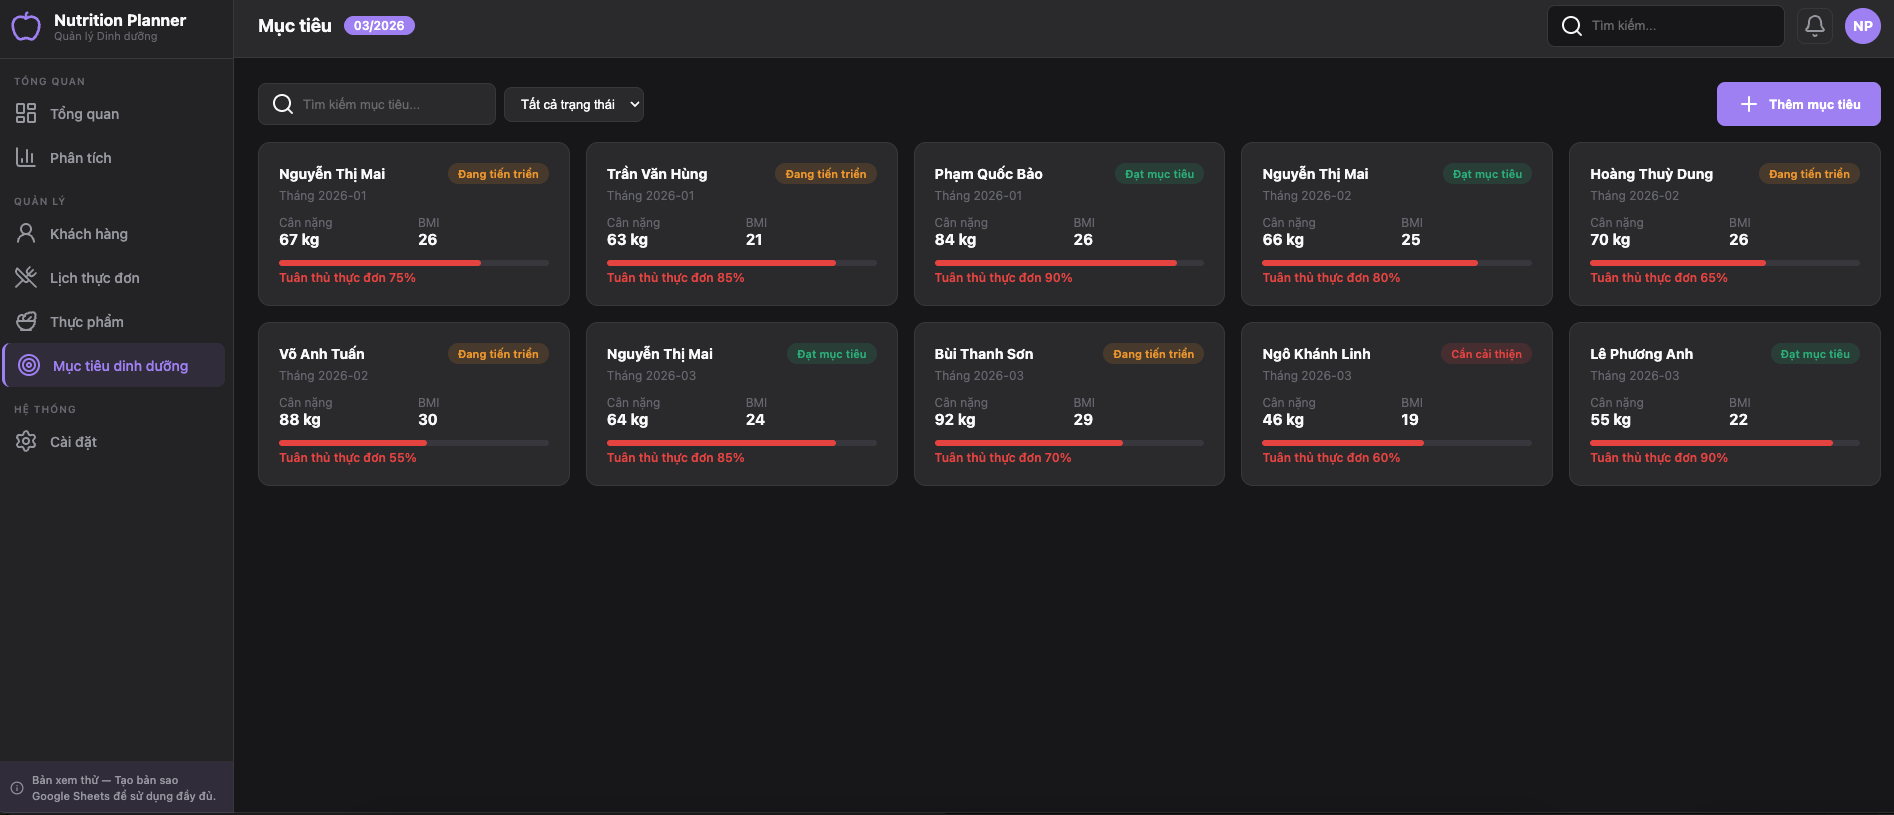Screen dimensions: 1894x815
Task: Click the trial version info icon
Action: tap(17, 788)
